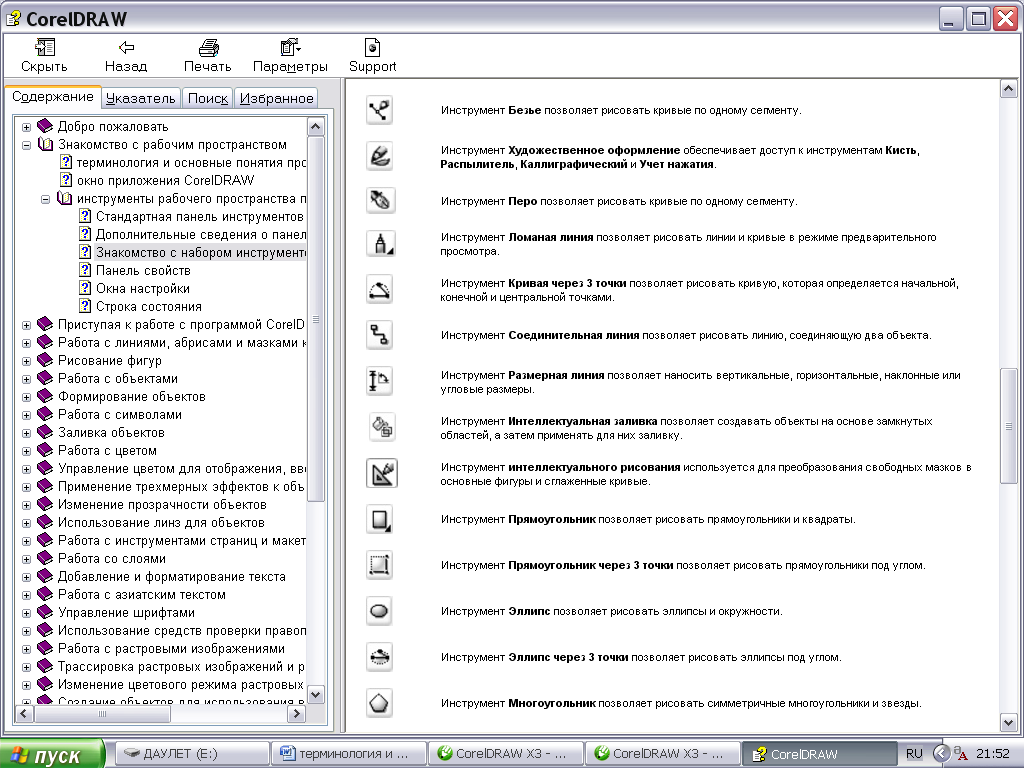Click the 3-point rectangle tool icon
Image resolution: width=1024 pixels, height=768 pixels.
379,565
